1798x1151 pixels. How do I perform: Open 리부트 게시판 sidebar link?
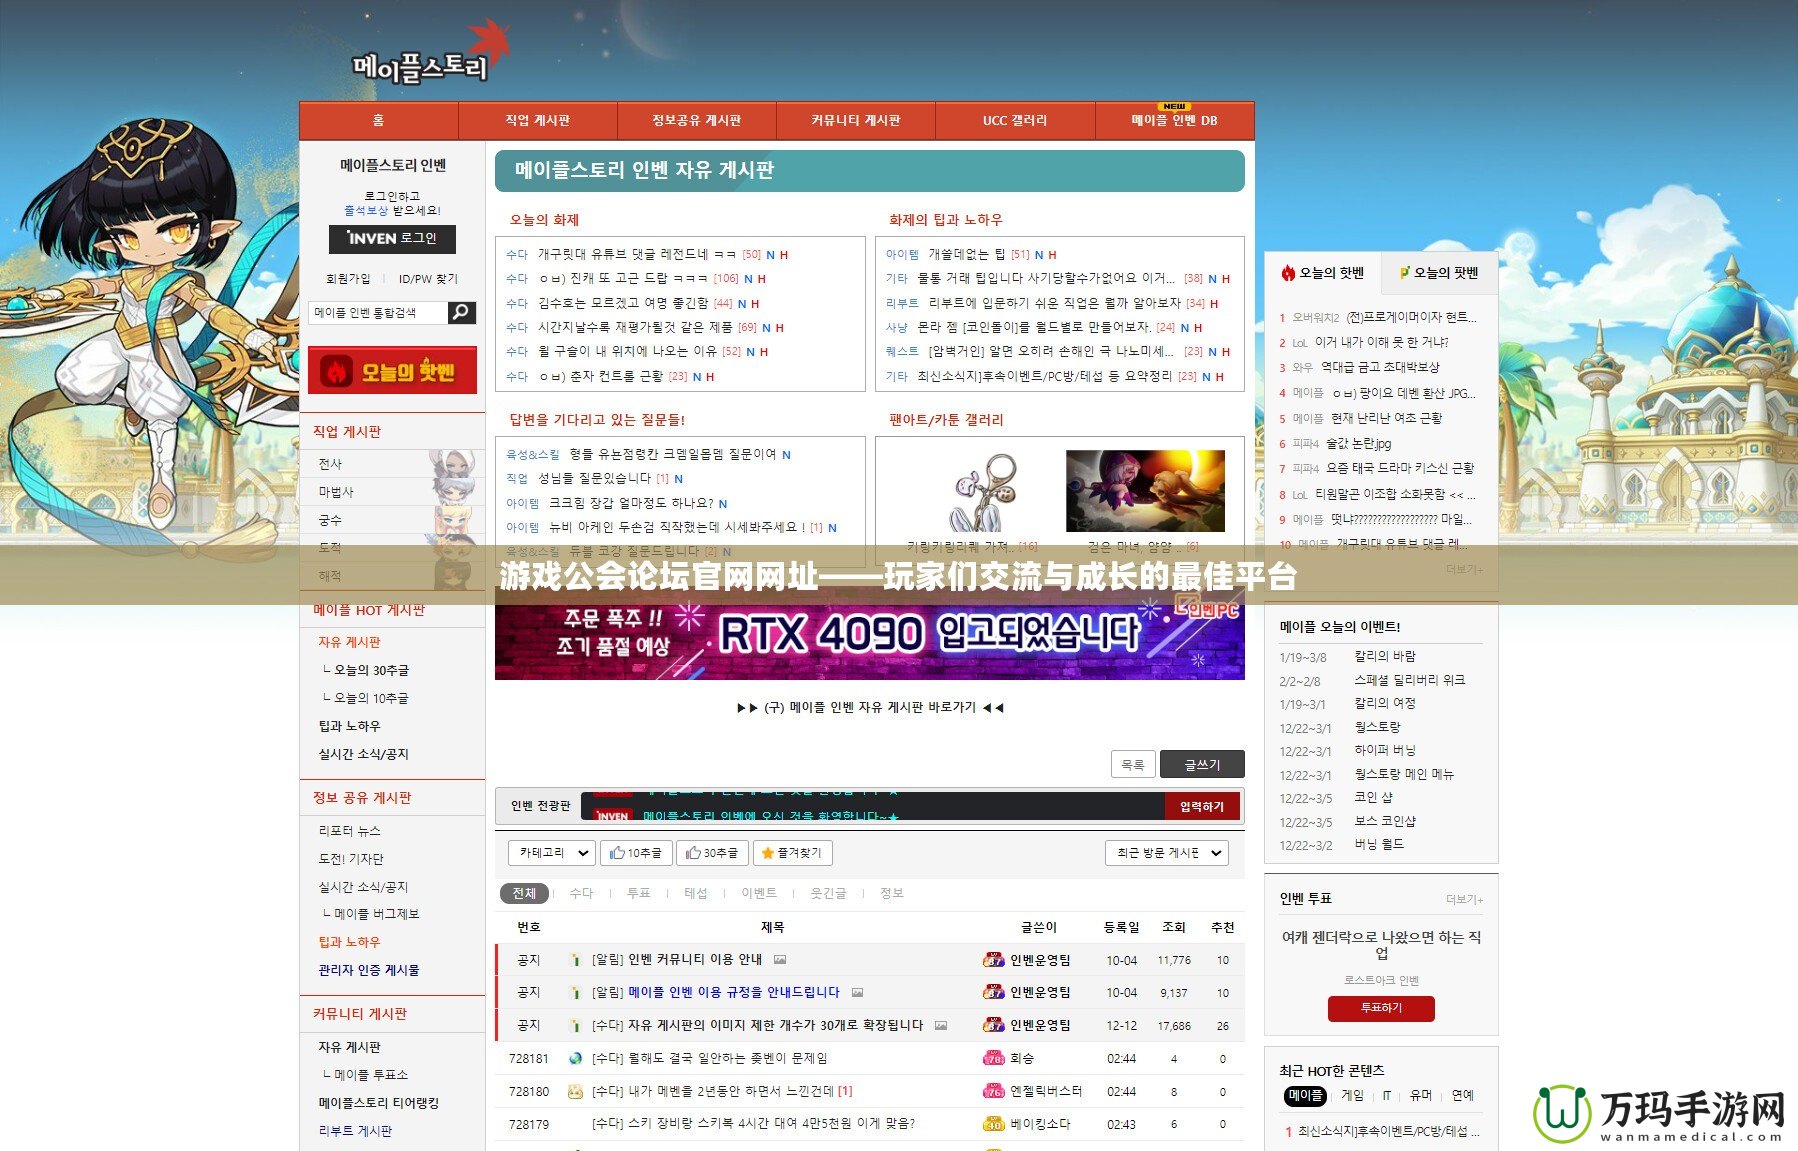[x=355, y=1131]
